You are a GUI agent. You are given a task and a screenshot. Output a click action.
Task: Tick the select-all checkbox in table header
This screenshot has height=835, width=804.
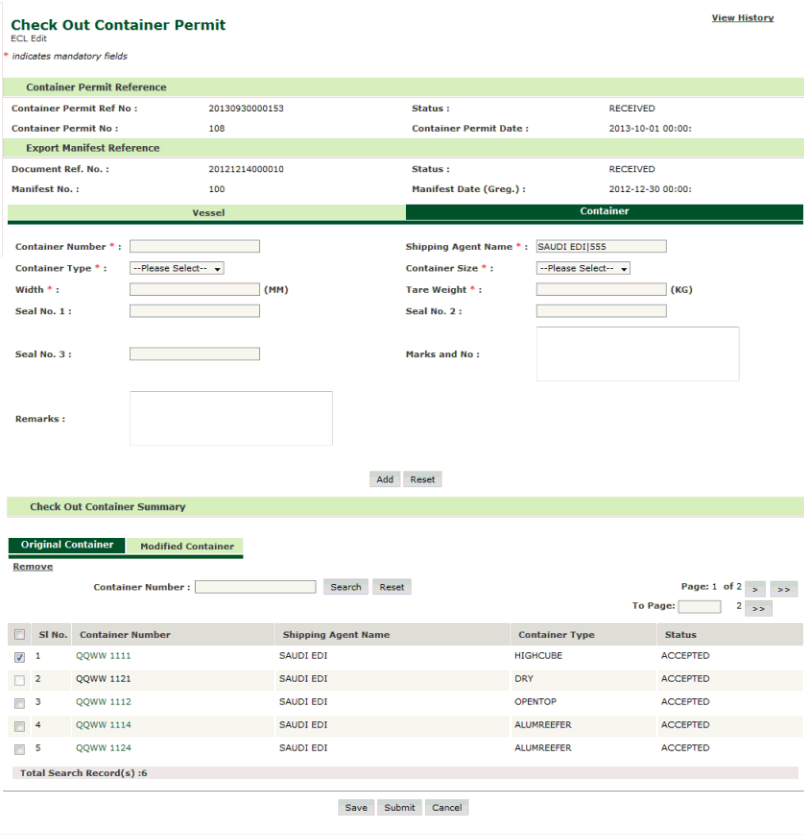19,635
